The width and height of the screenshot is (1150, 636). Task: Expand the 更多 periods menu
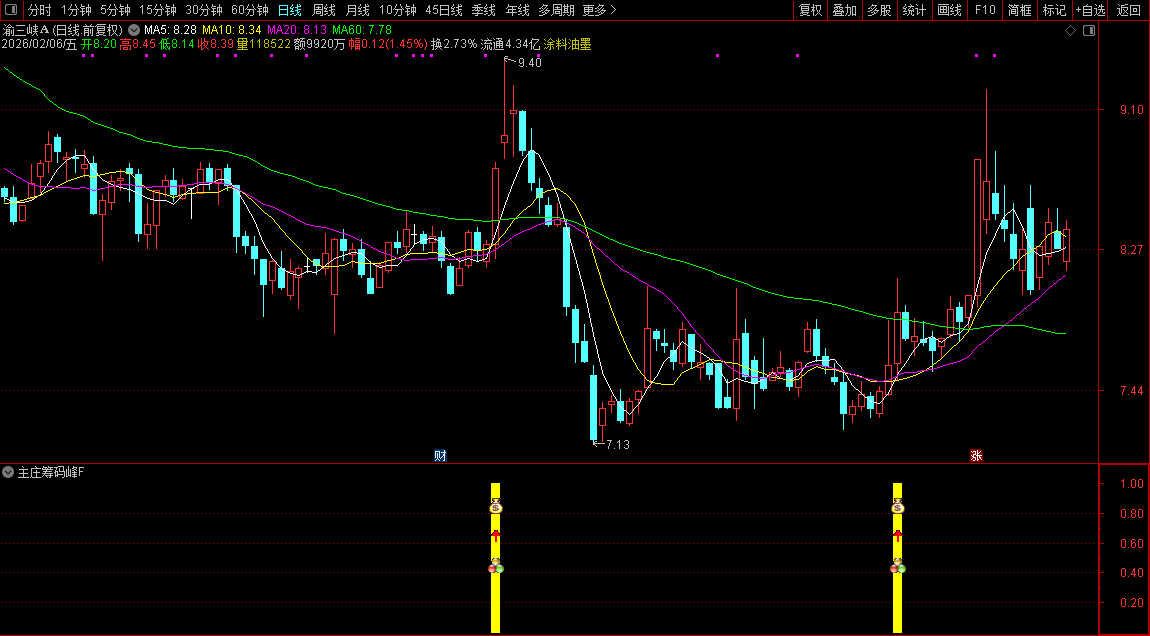599,10
